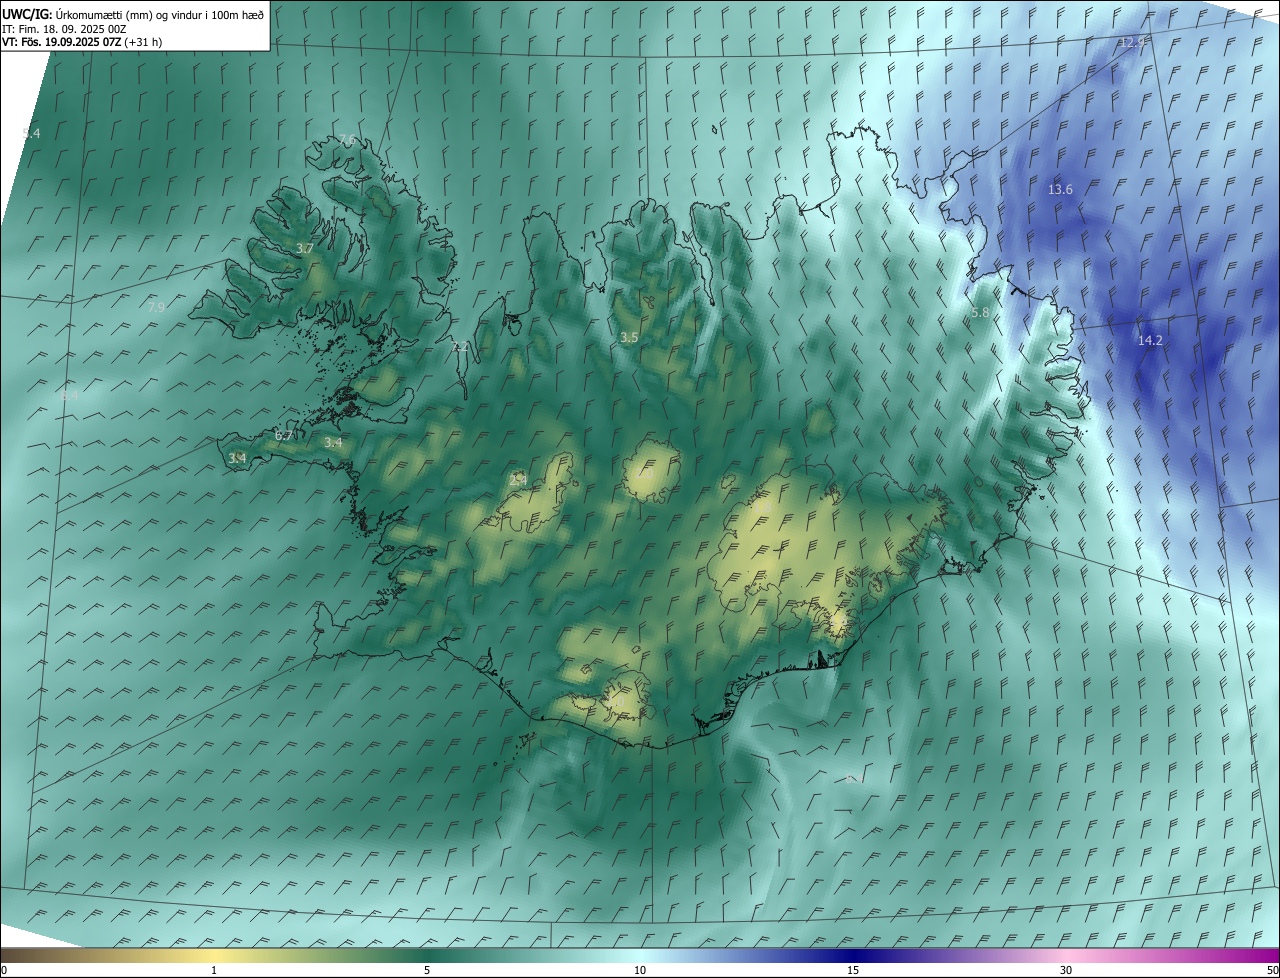Click the "1" tick on the color scale
The width and height of the screenshot is (1280, 978).
click(214, 970)
